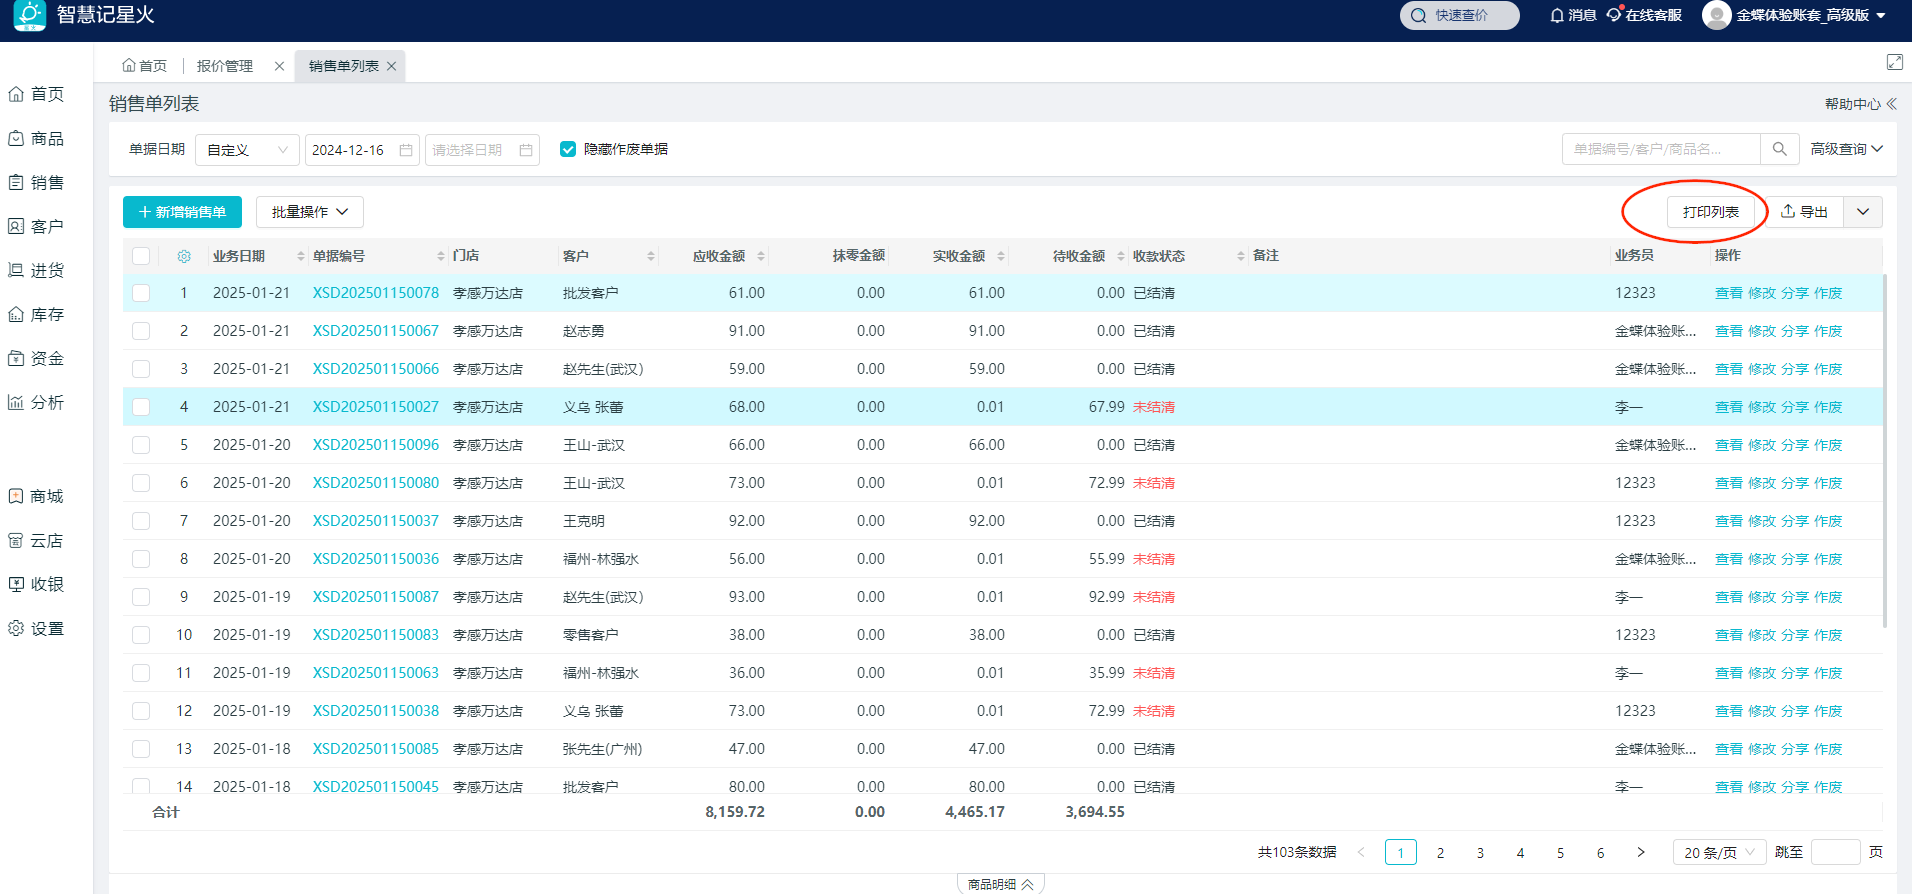Check row 8 XSD202501150036 checkbox
1912x894 pixels.
point(141,559)
